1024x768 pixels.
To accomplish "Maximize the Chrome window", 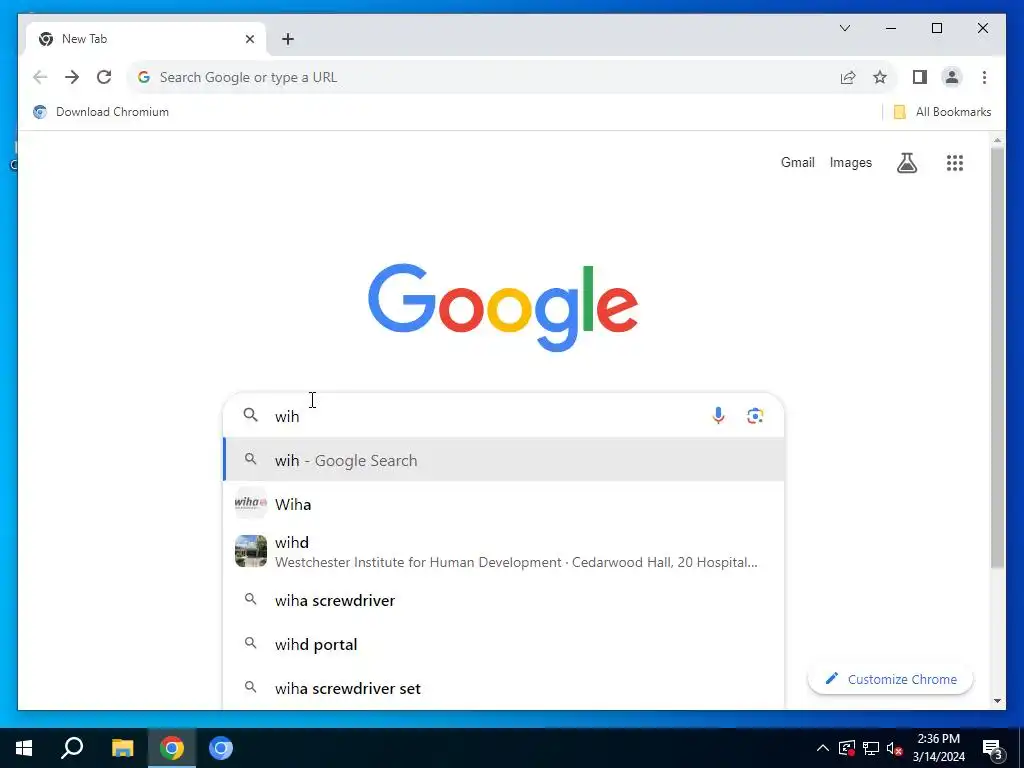I will 936,28.
